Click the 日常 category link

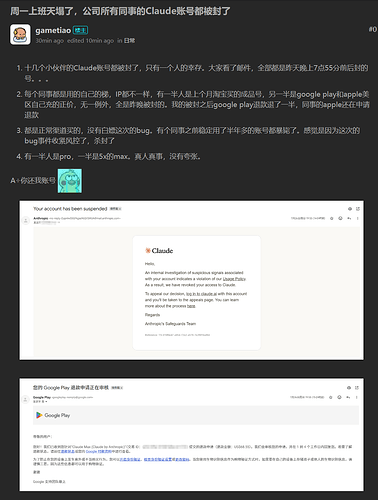coord(129,41)
